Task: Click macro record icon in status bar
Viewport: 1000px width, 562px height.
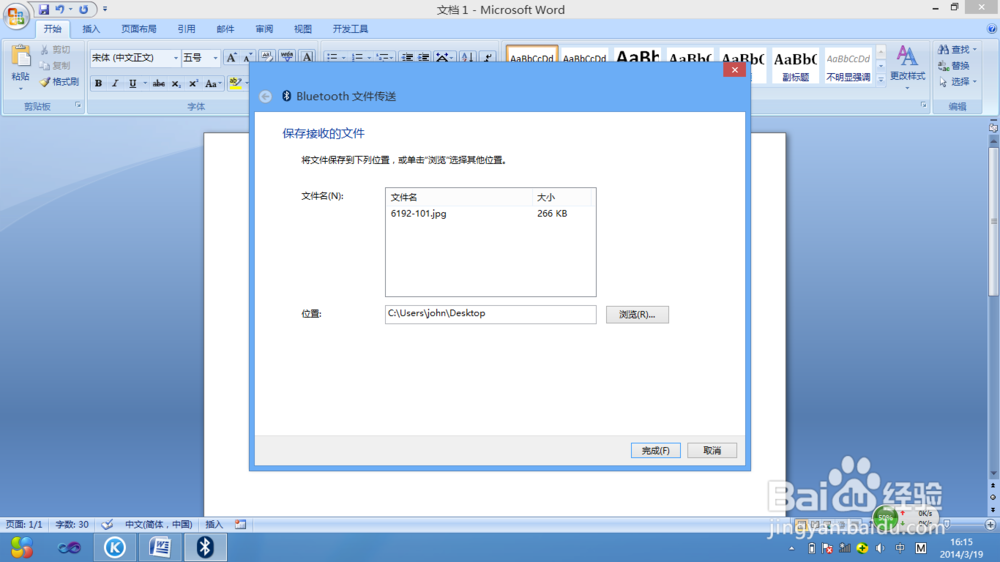Action: point(240,524)
